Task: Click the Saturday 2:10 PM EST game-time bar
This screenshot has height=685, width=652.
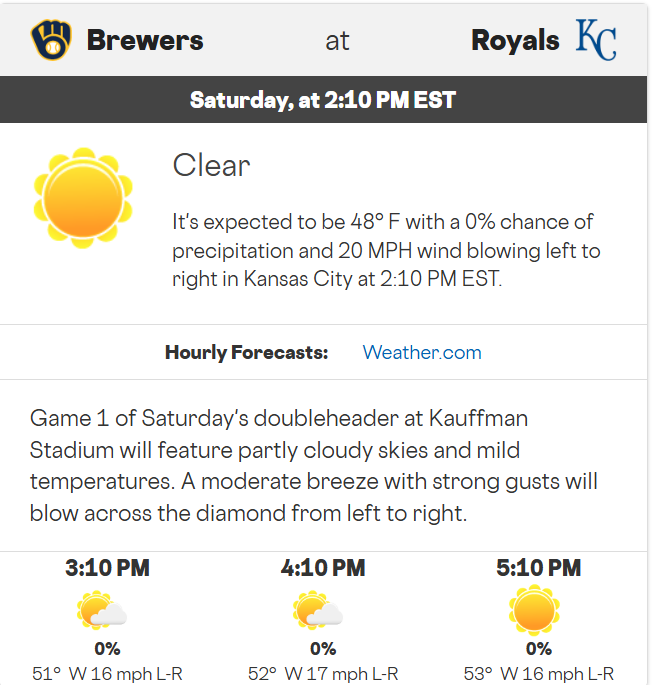Action: 323,100
